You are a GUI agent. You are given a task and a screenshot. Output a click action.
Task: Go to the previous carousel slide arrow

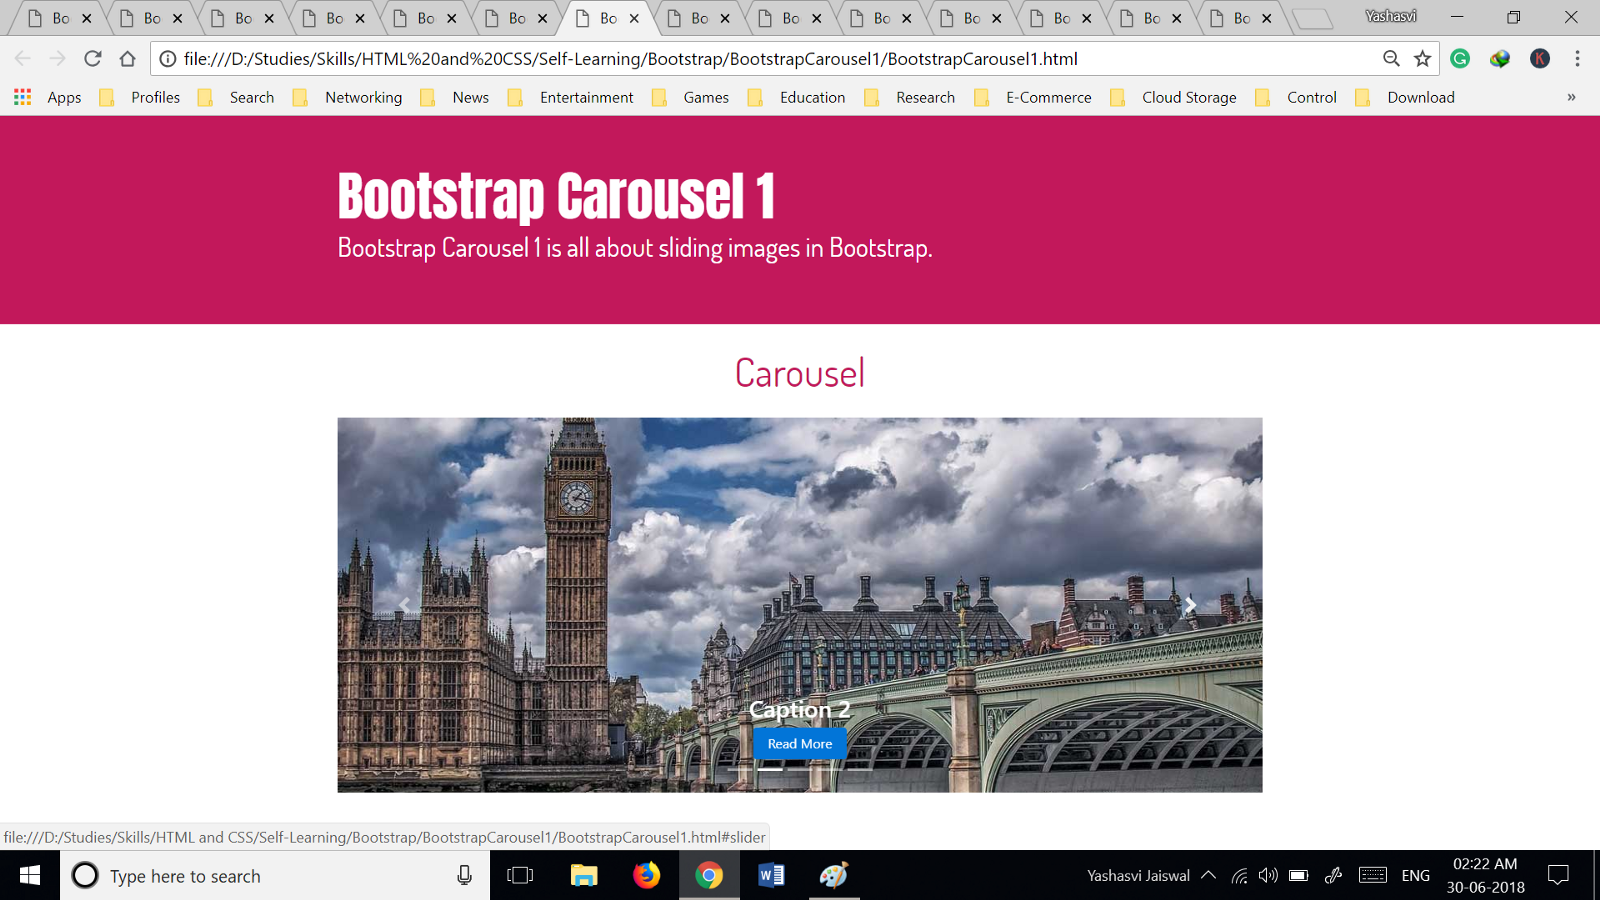click(405, 605)
